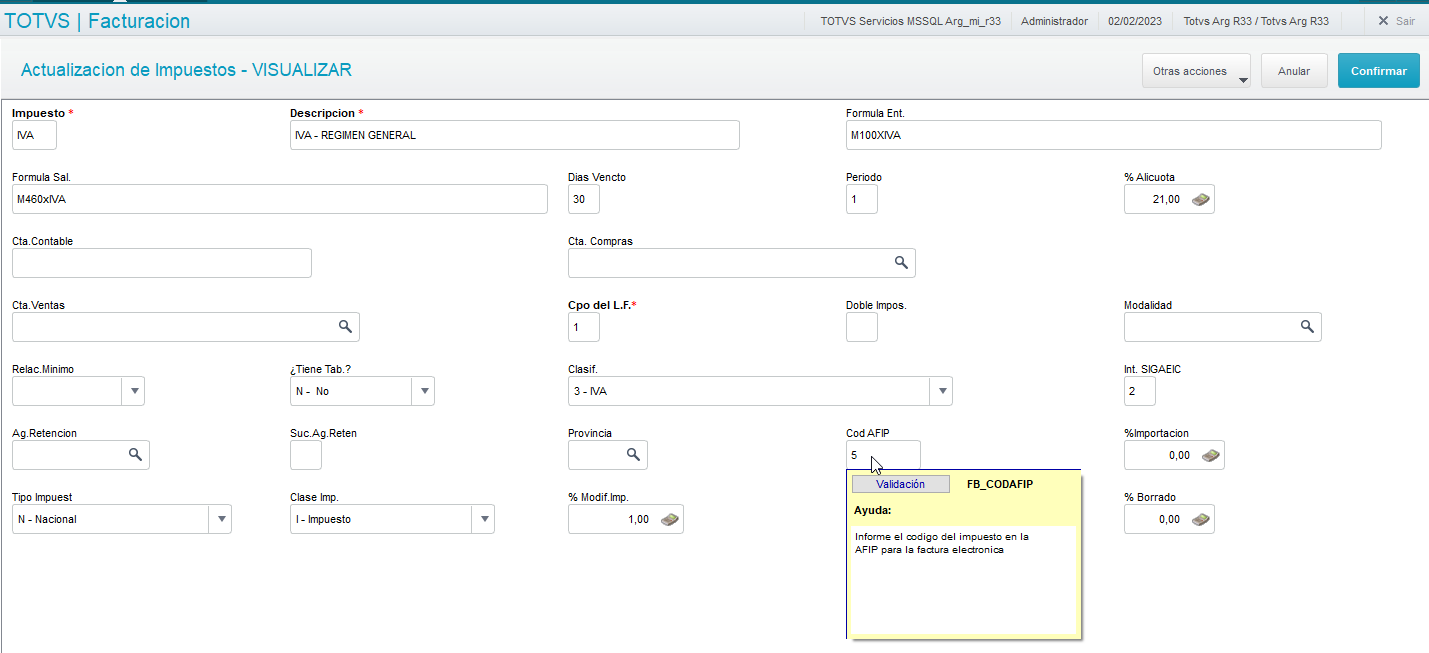Click the Formula Ent. field
This screenshot has height=653, width=1429.
coord(1114,135)
